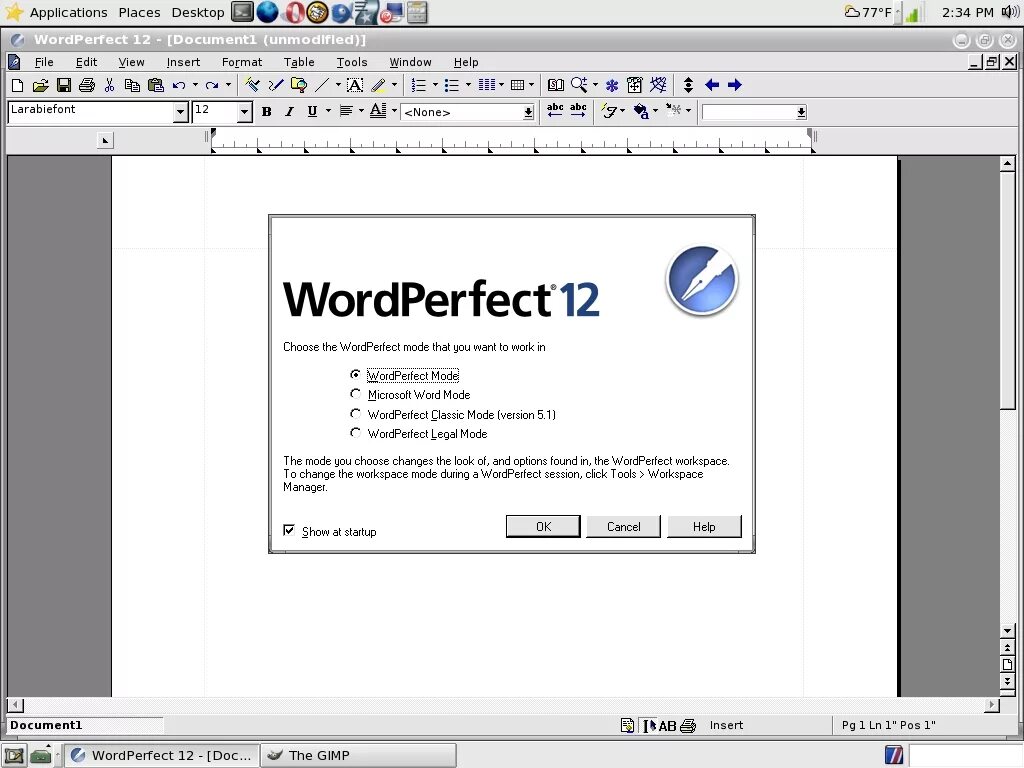Open the Insert menu
Viewport: 1024px width, 768px height.
pos(183,62)
